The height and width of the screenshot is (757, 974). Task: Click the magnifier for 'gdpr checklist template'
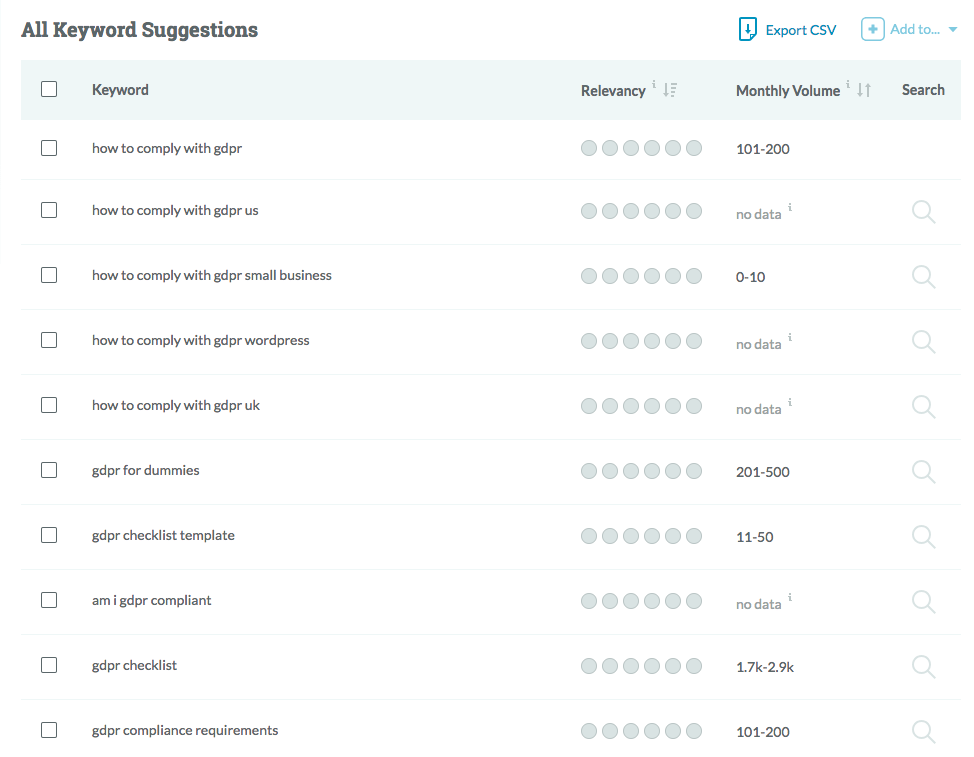tap(924, 537)
